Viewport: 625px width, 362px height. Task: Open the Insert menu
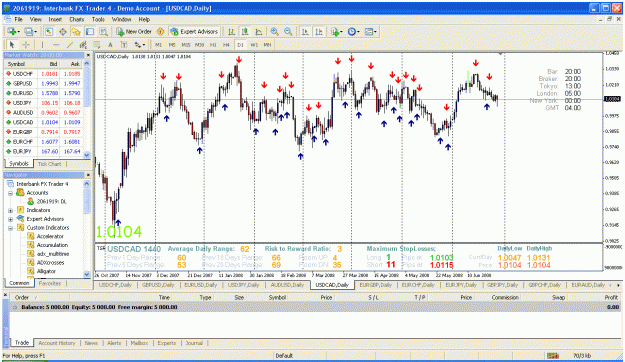tap(55, 19)
